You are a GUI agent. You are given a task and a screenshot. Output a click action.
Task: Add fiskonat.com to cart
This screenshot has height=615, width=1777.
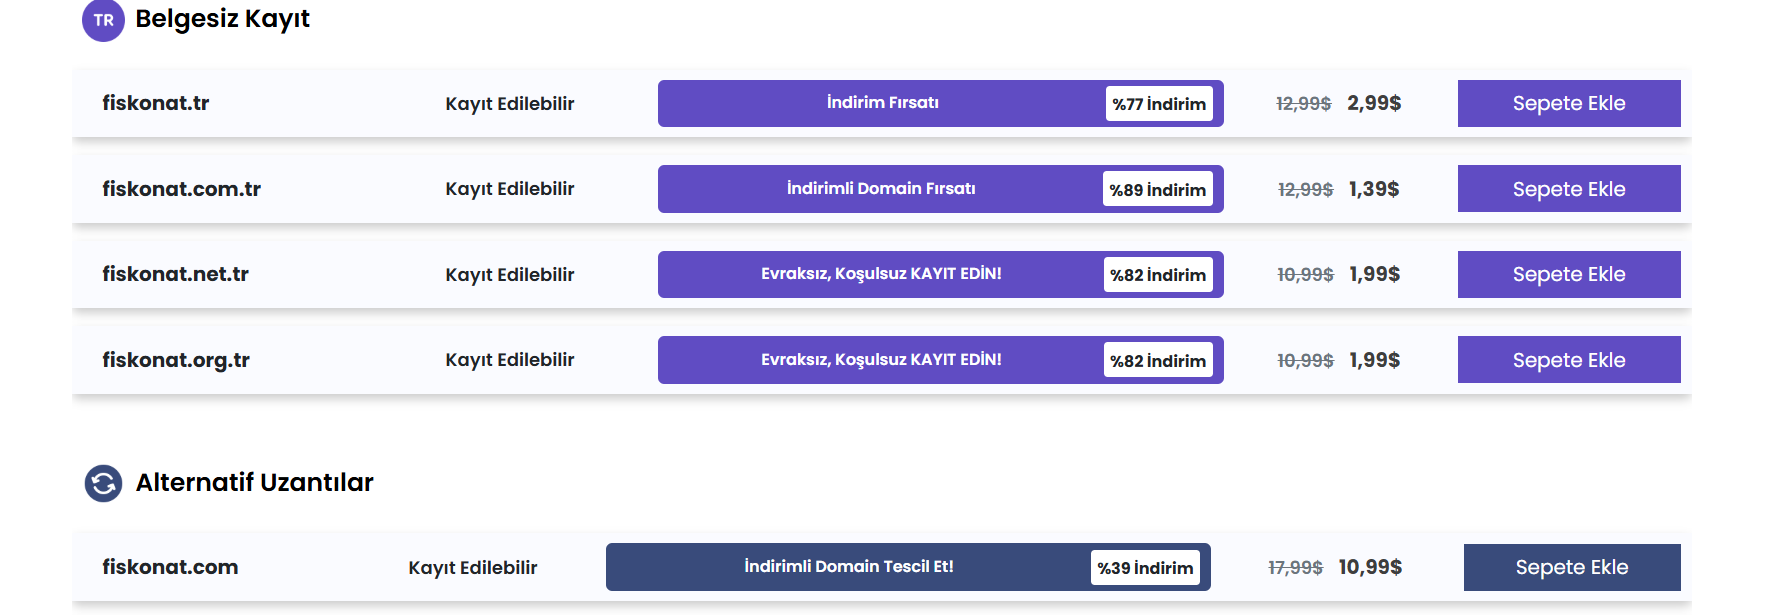pyautogui.click(x=1571, y=567)
